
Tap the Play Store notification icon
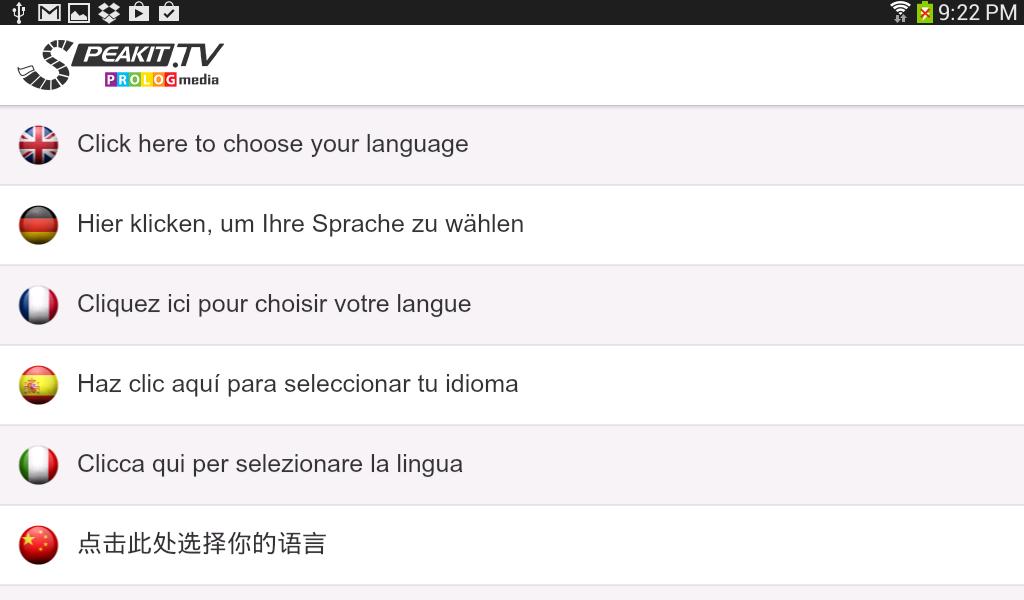click(139, 12)
